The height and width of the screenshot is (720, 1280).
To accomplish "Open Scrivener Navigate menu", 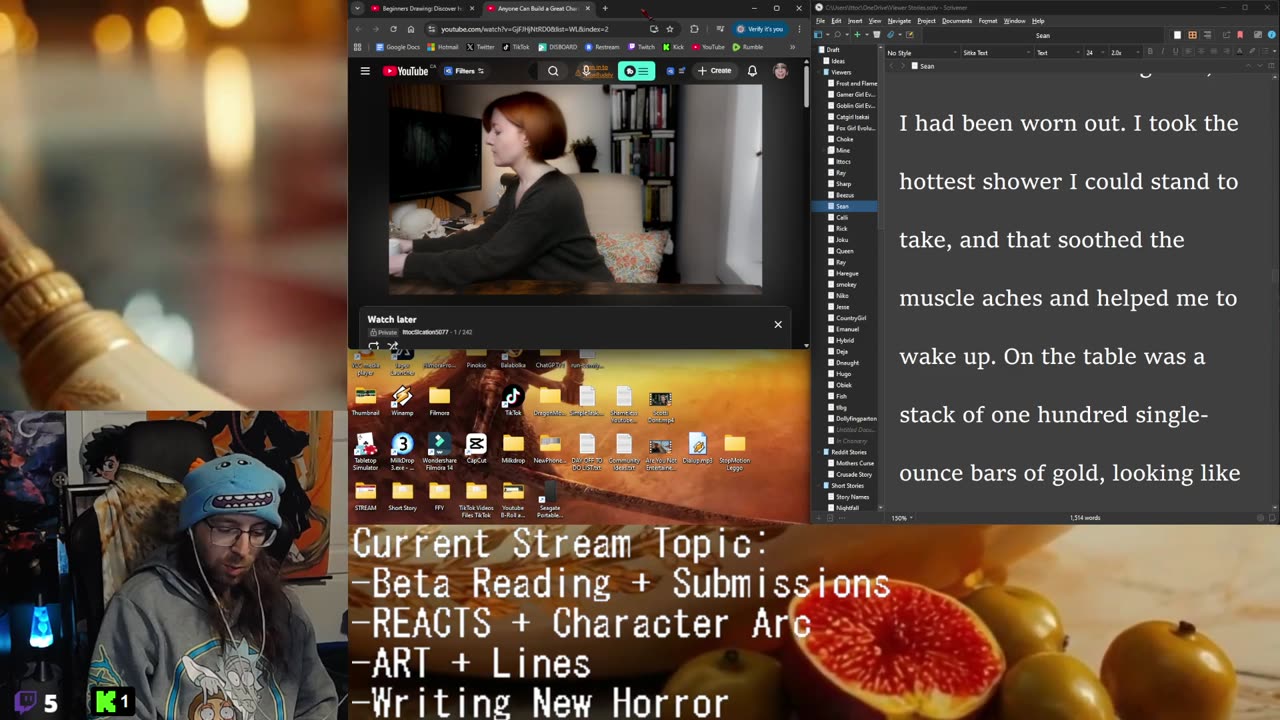I will 899,21.
